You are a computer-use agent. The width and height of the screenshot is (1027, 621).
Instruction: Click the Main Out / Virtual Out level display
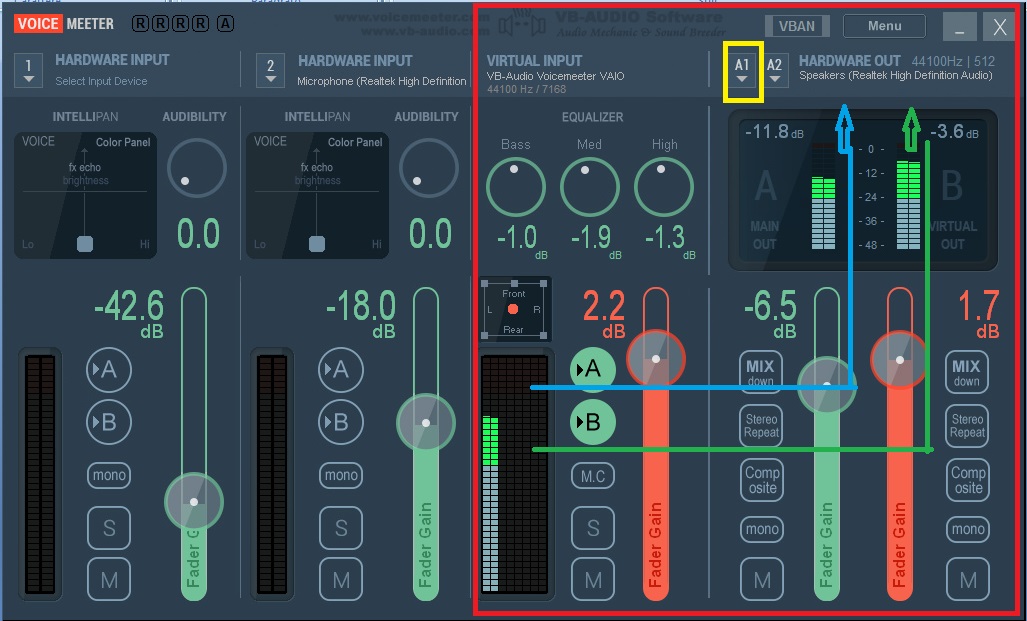point(863,190)
